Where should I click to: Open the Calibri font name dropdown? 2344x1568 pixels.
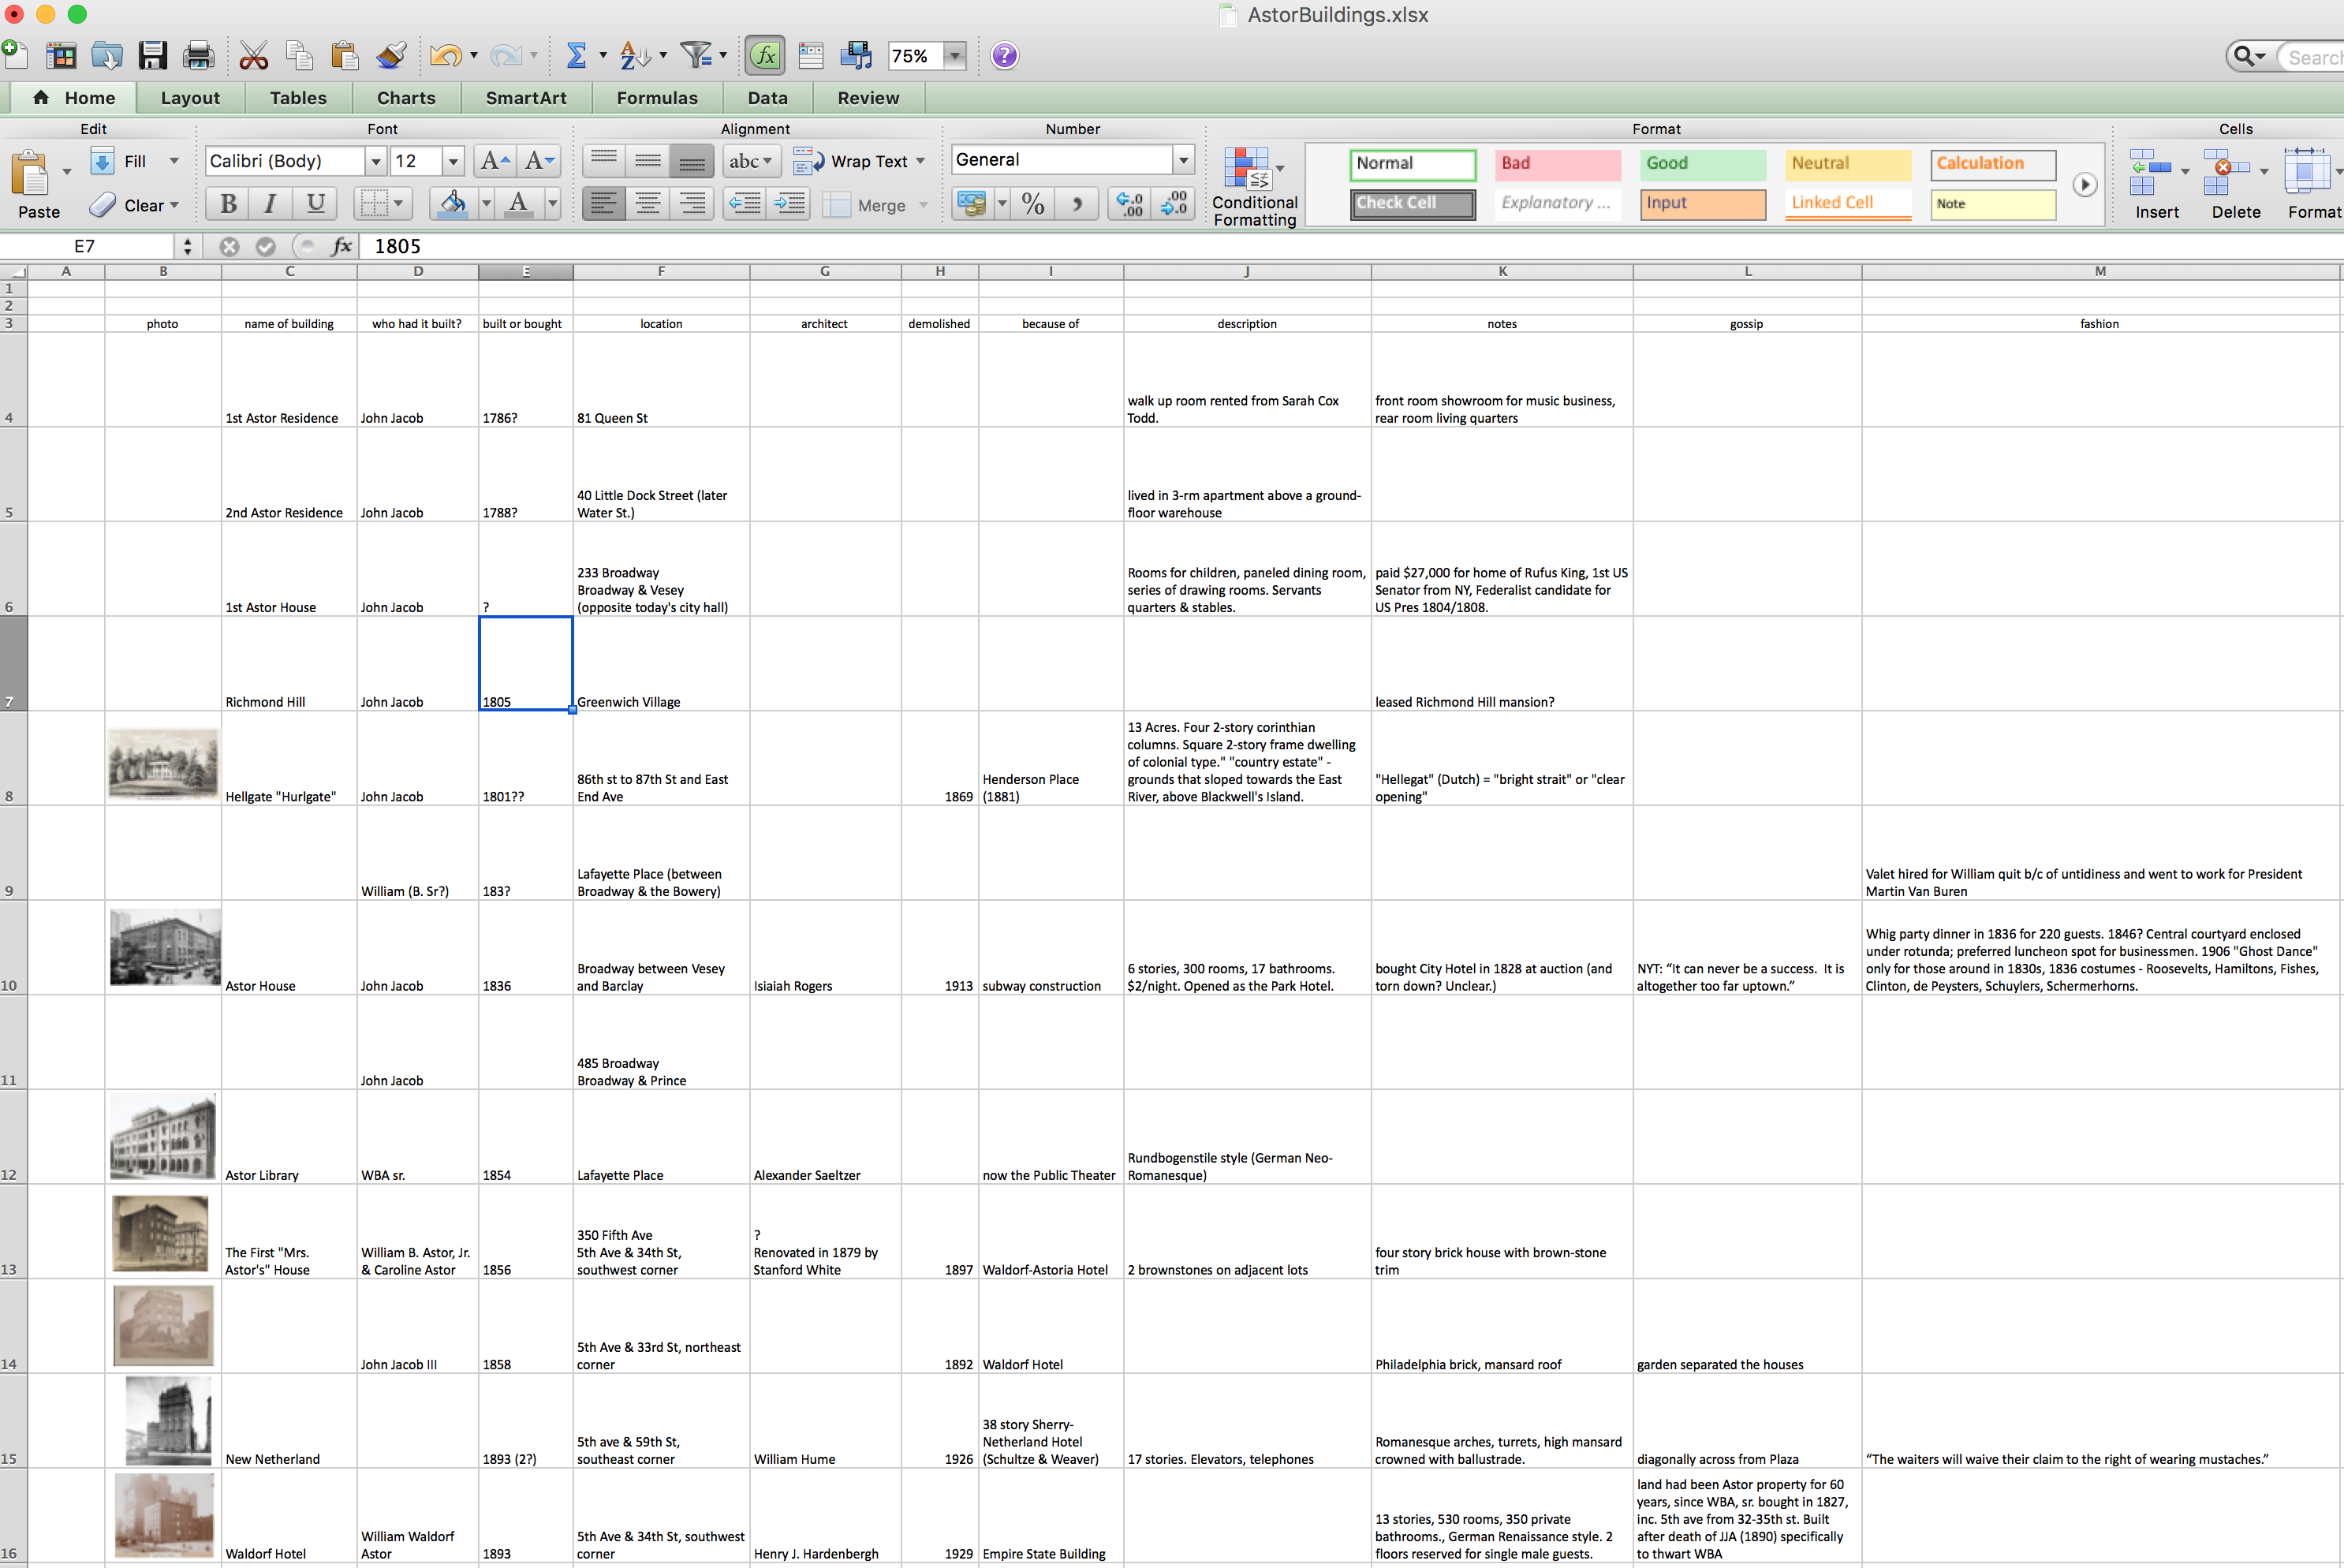(376, 161)
